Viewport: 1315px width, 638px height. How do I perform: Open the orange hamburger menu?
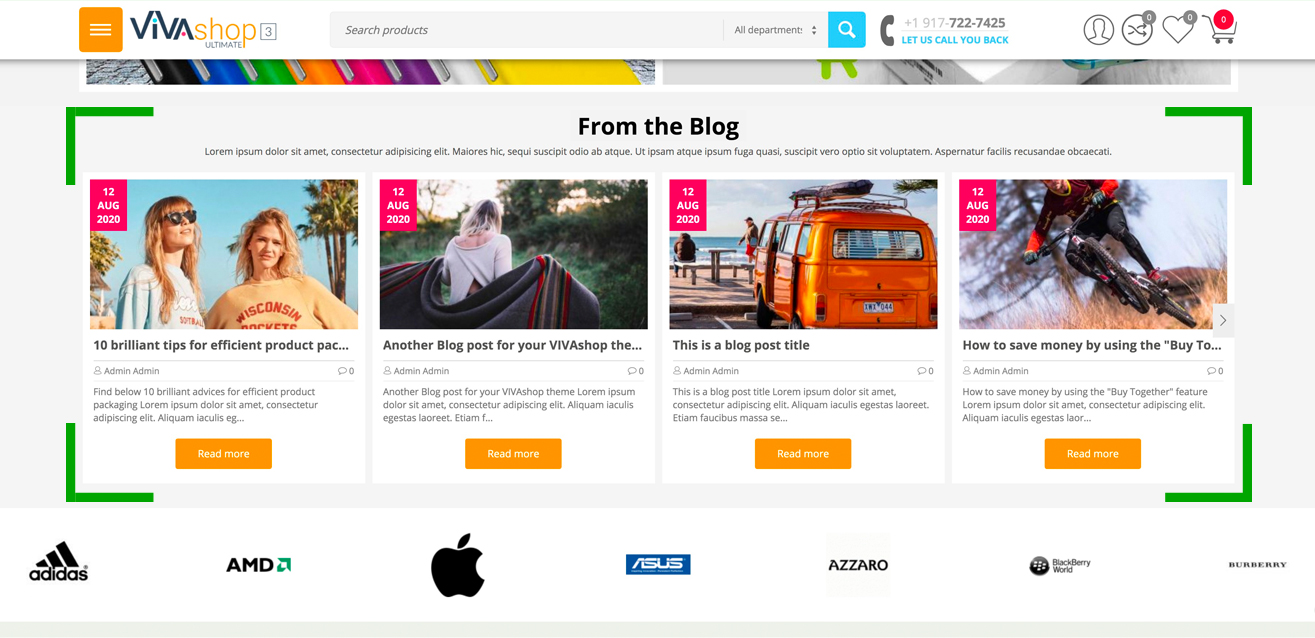click(101, 30)
